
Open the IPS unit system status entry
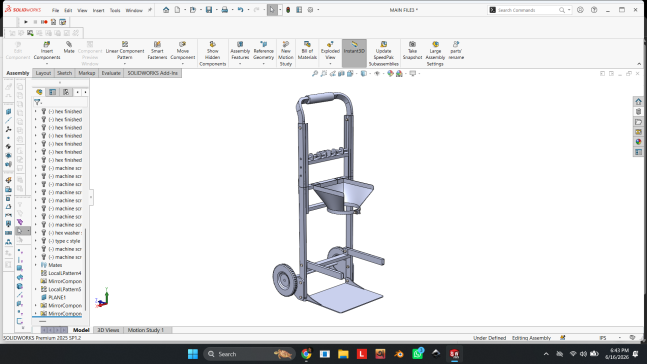point(603,338)
